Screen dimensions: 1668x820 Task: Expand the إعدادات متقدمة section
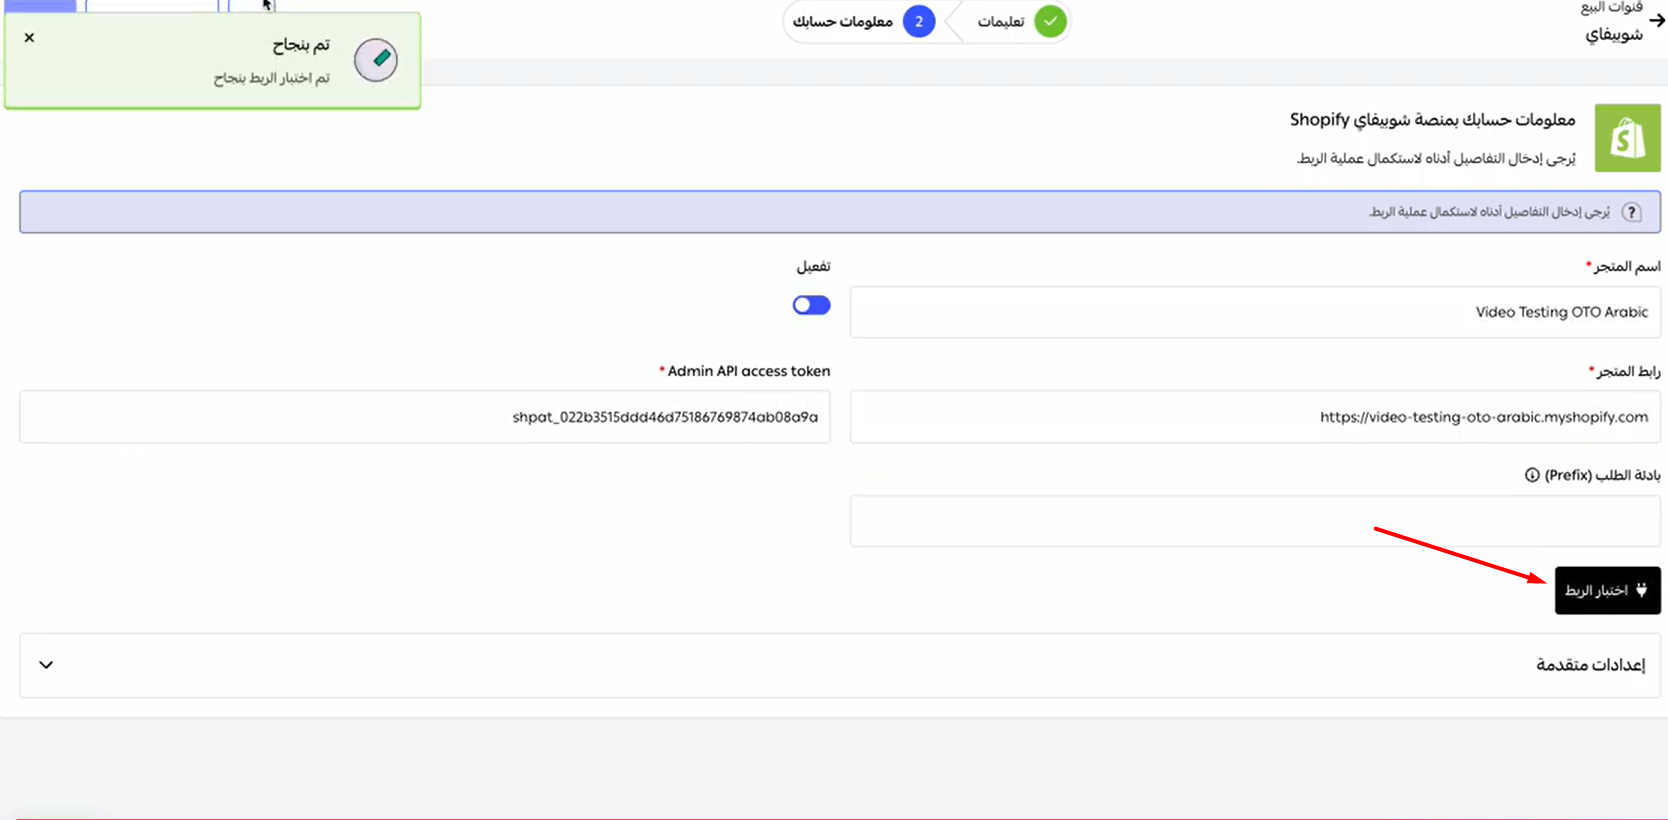[x=840, y=665]
